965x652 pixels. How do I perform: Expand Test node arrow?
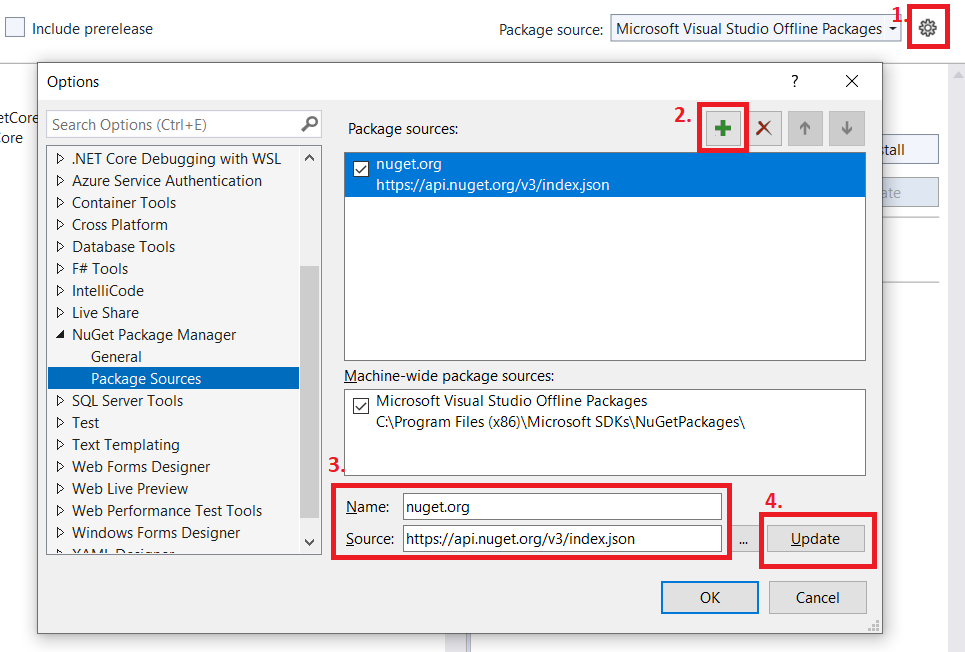60,422
